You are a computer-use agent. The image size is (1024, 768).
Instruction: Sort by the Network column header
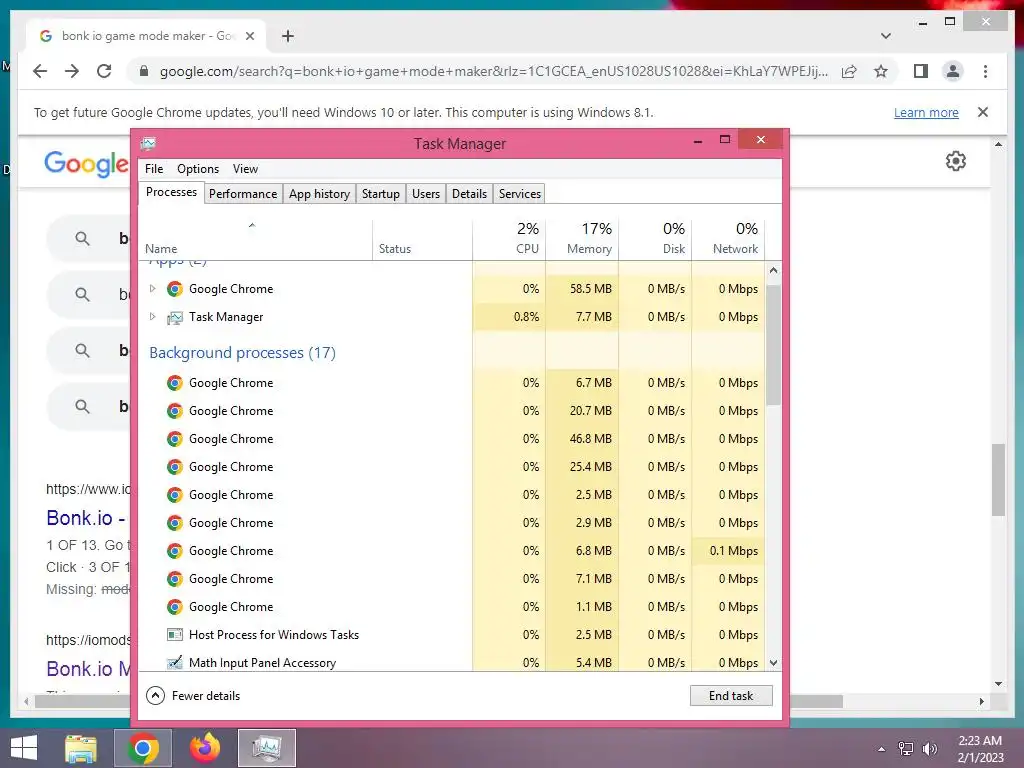[x=728, y=238]
